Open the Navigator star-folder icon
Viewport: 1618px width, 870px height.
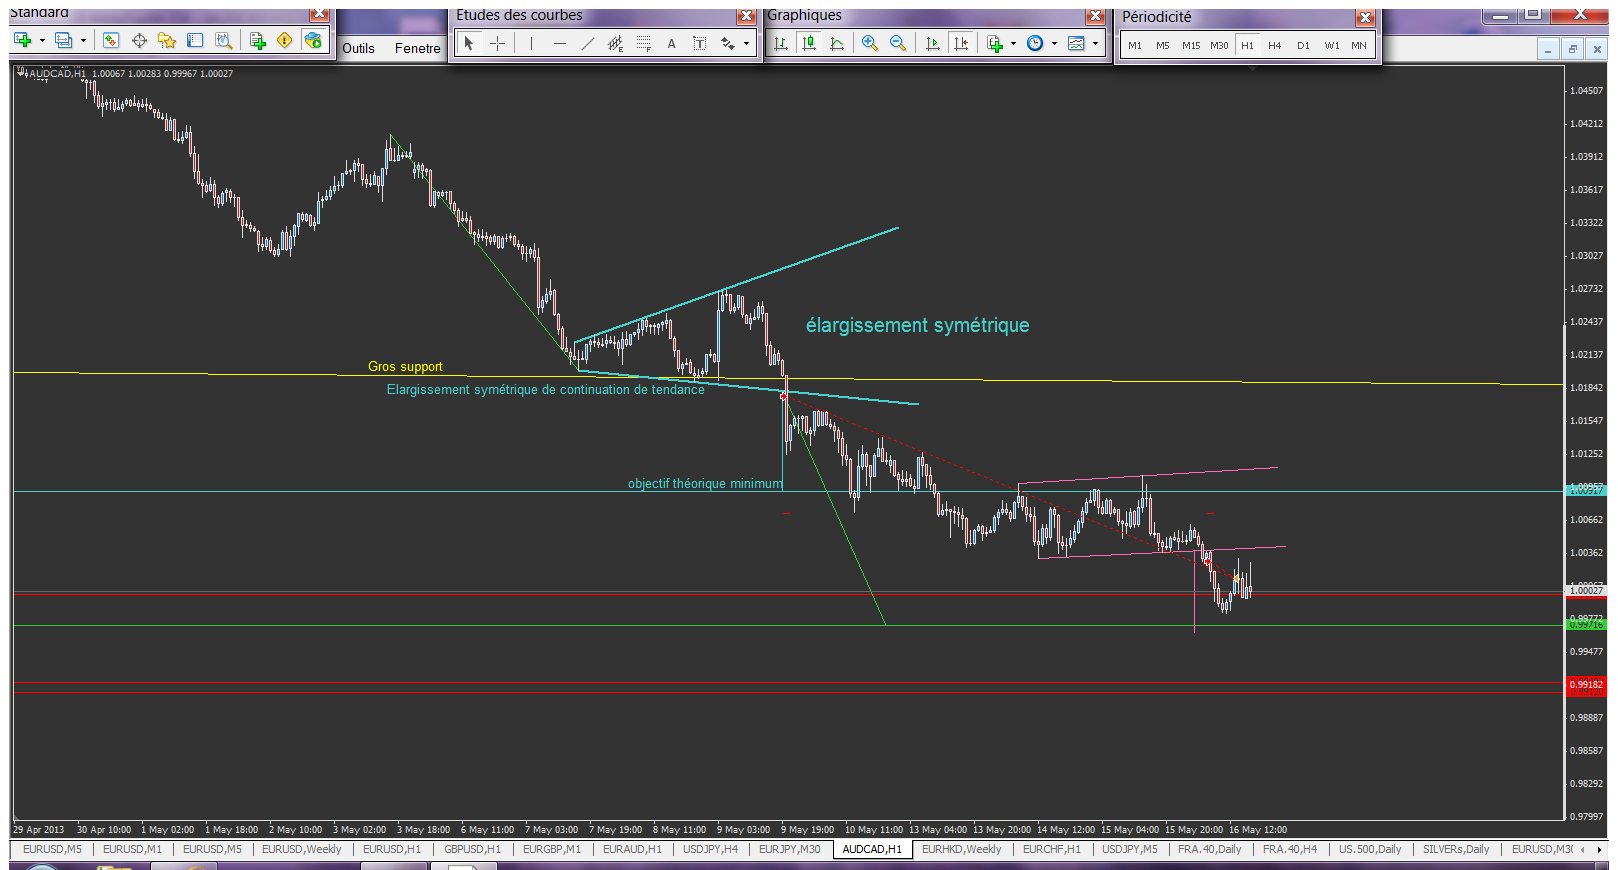pyautogui.click(x=167, y=40)
